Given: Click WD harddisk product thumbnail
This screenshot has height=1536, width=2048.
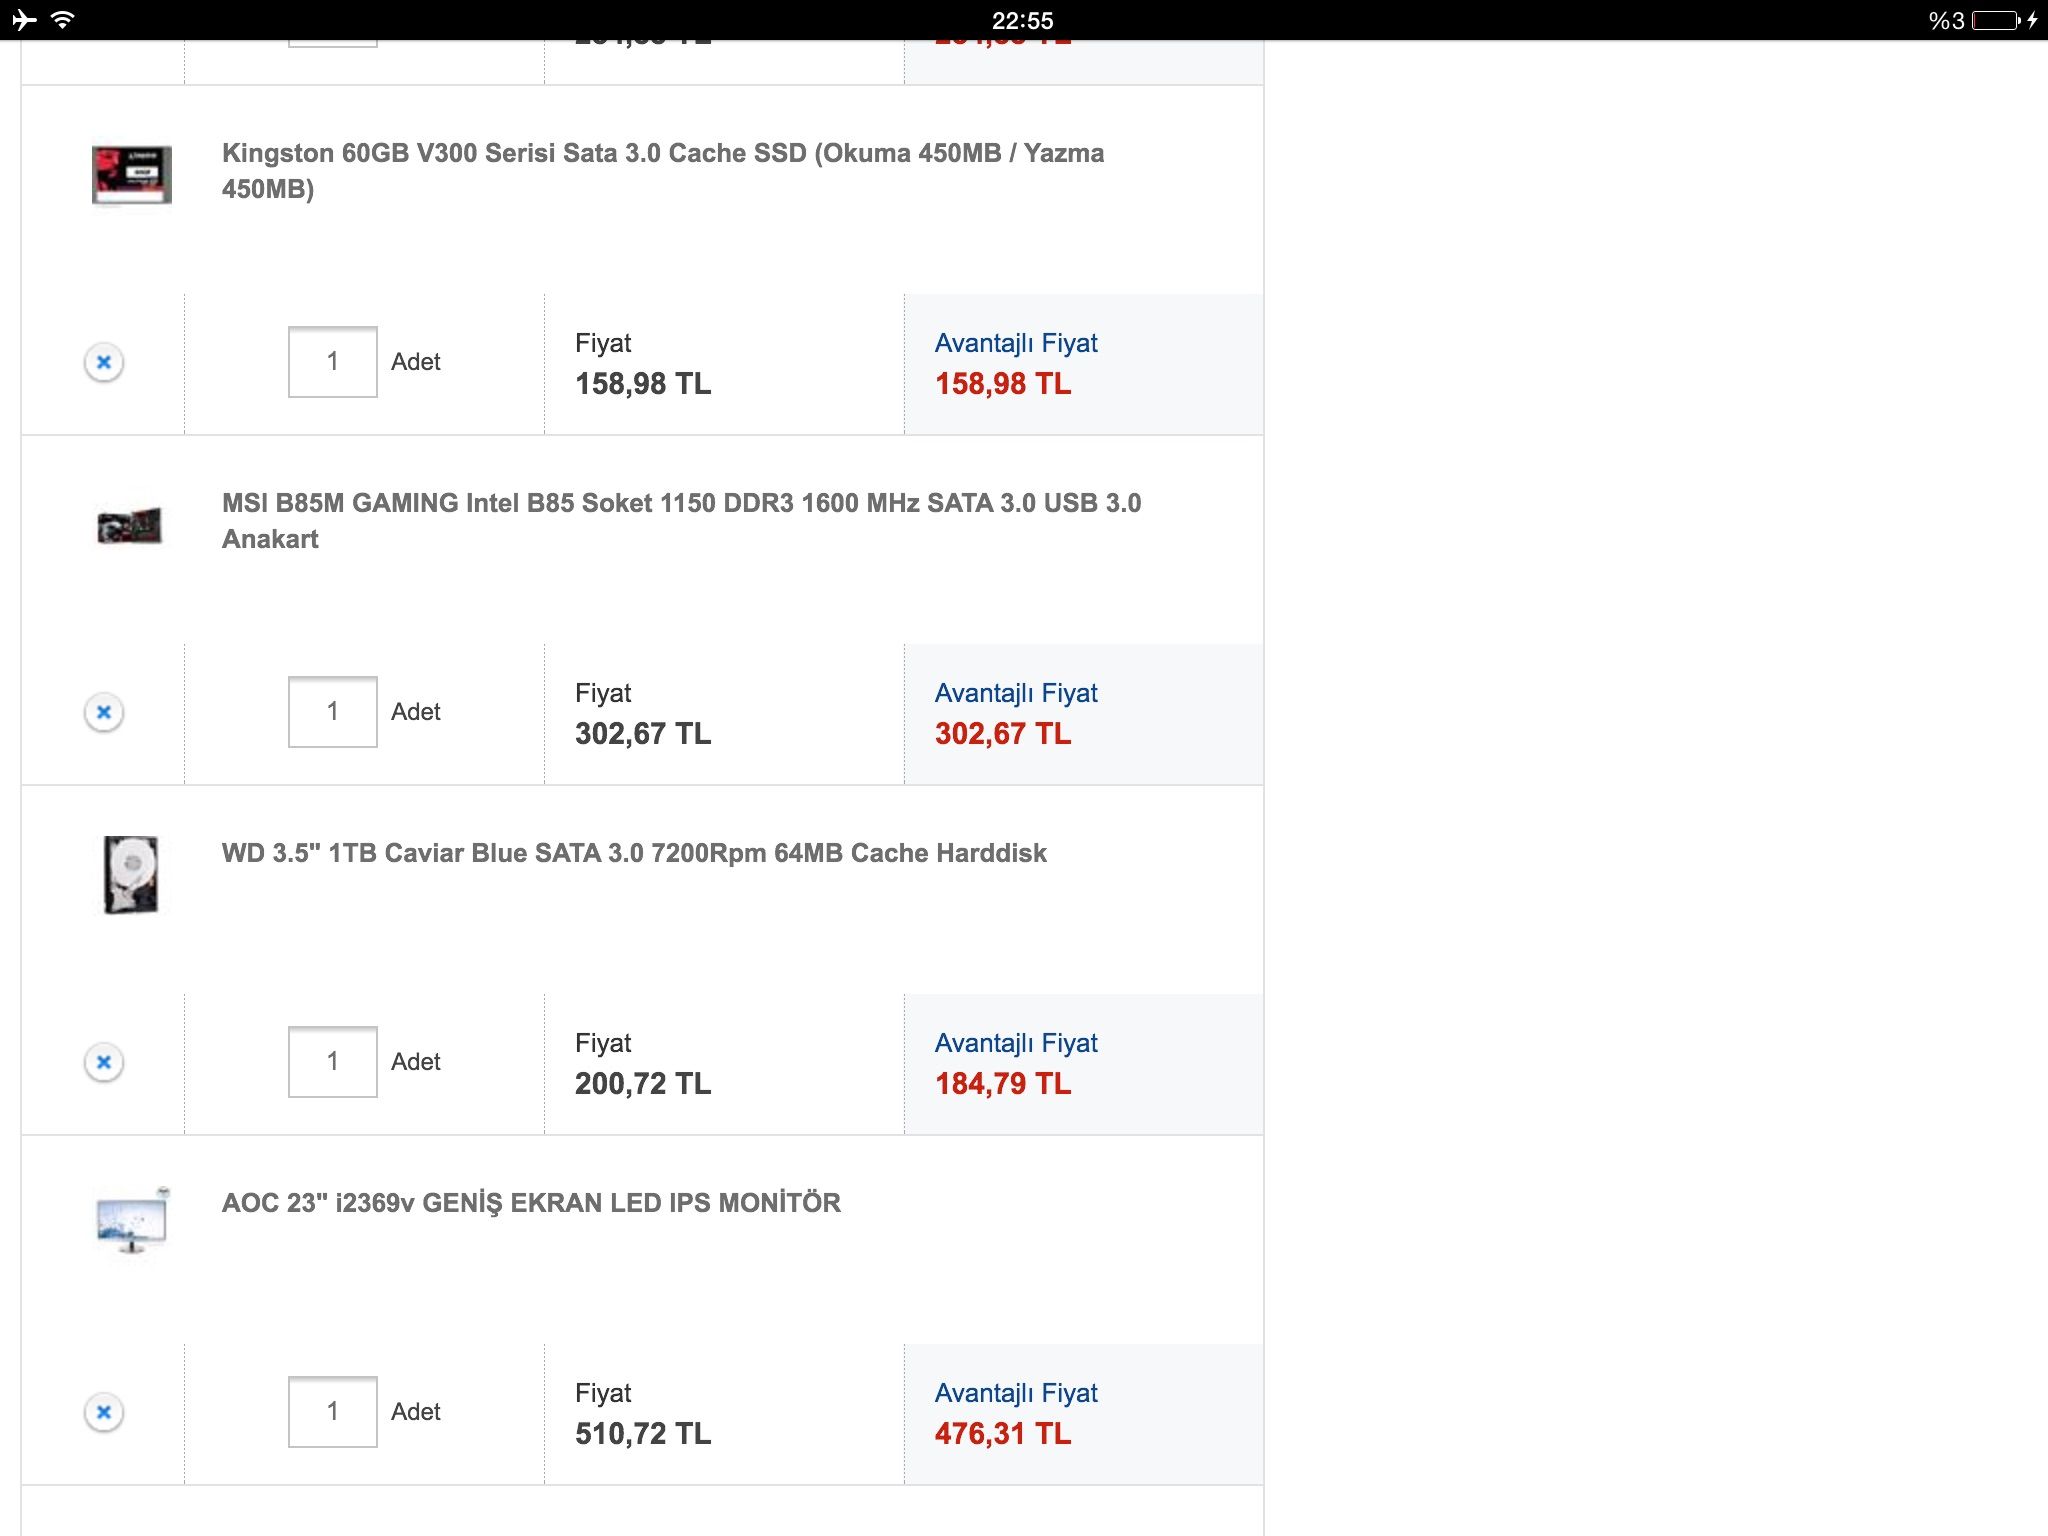Looking at the screenshot, I should point(131,874).
